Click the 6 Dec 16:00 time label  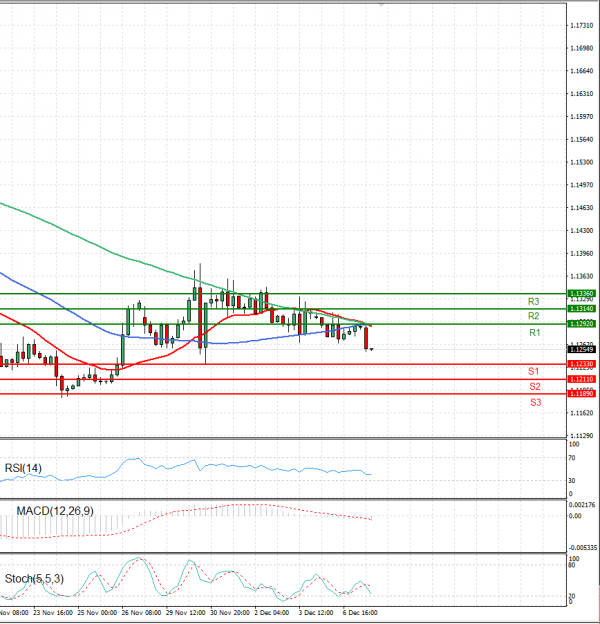360,612
